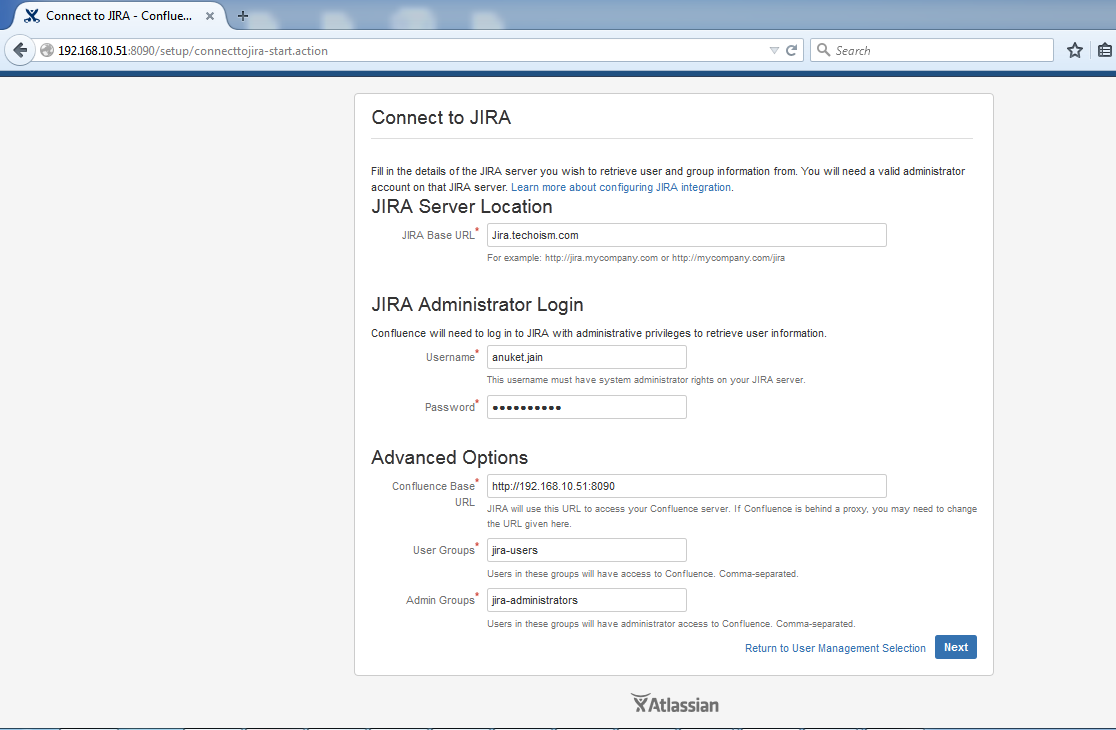Click the Username input field
The image size is (1116, 730).
[x=586, y=357]
